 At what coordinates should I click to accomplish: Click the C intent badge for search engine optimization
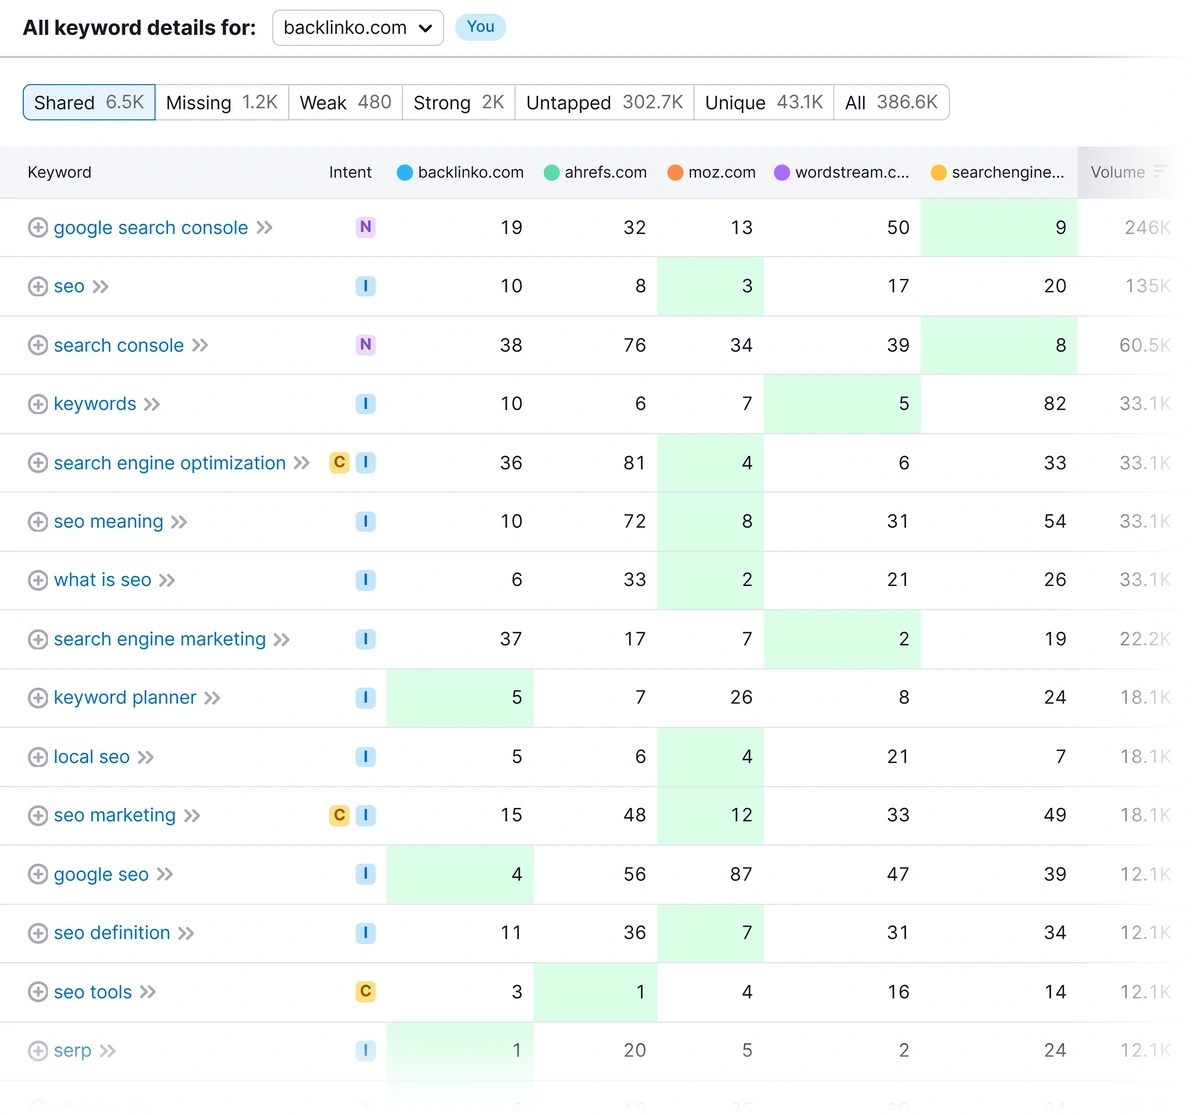340,462
